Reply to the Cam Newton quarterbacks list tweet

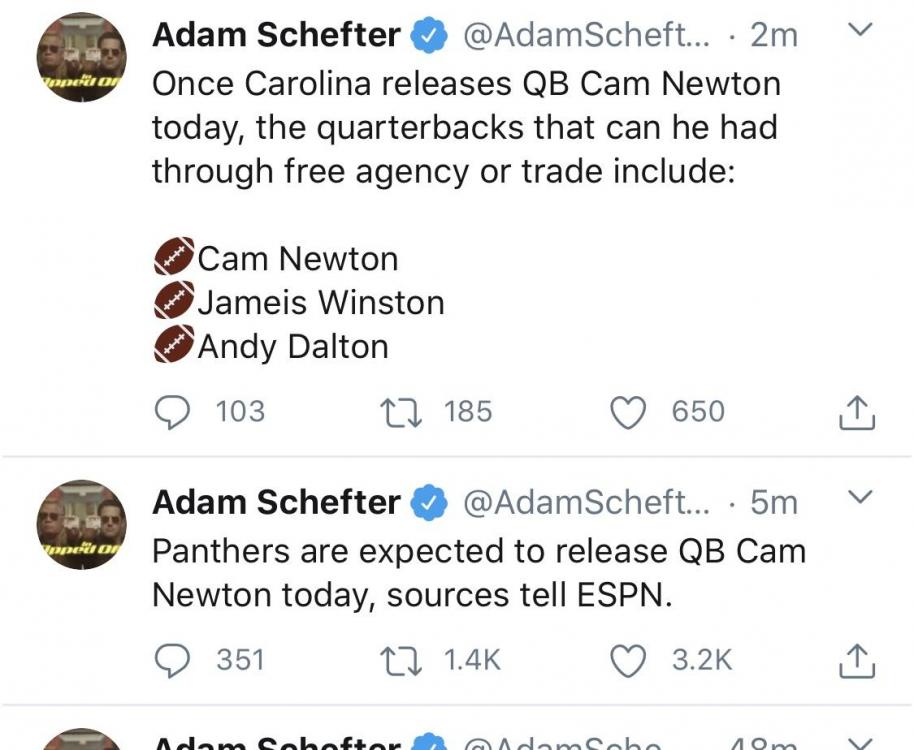click(x=175, y=412)
